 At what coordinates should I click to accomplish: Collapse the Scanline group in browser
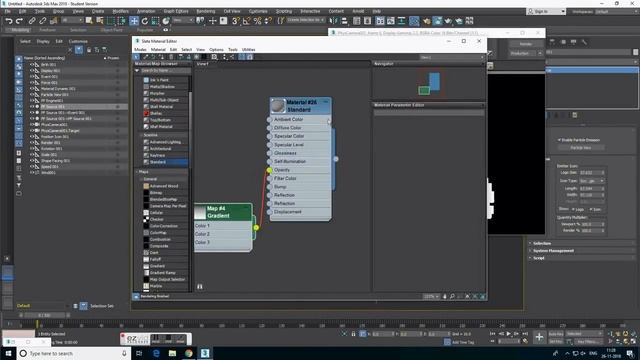tap(142, 135)
